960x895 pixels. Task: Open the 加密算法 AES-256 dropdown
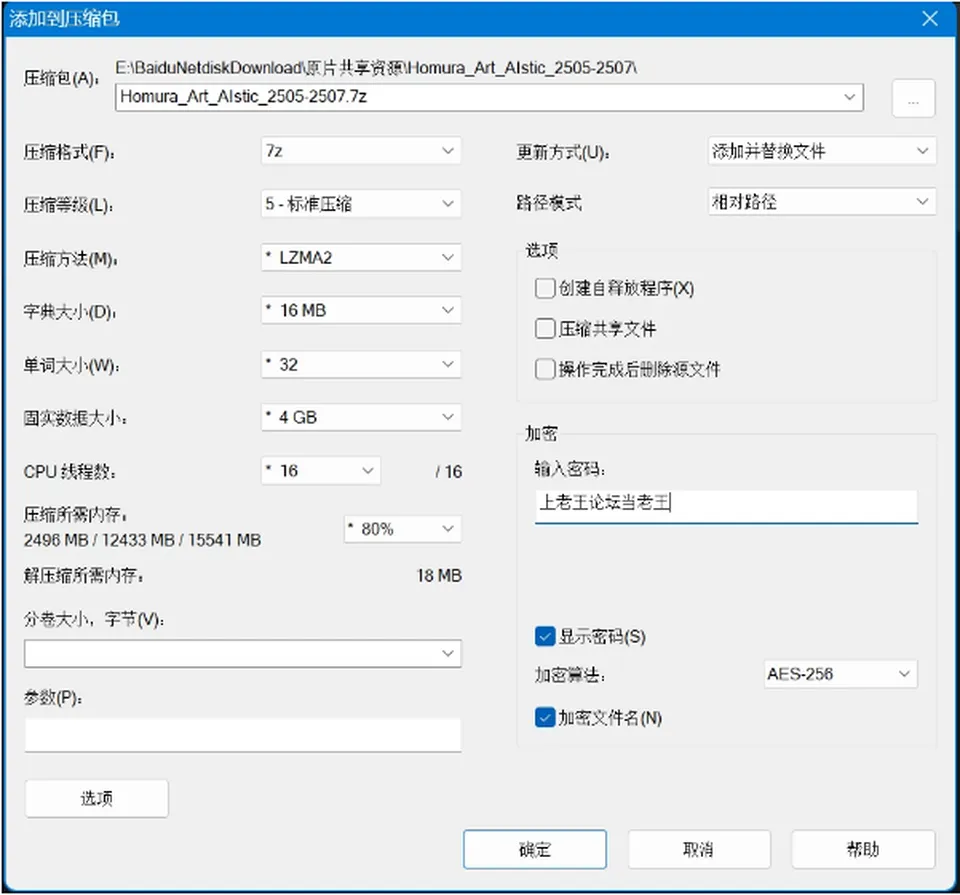click(x=841, y=674)
